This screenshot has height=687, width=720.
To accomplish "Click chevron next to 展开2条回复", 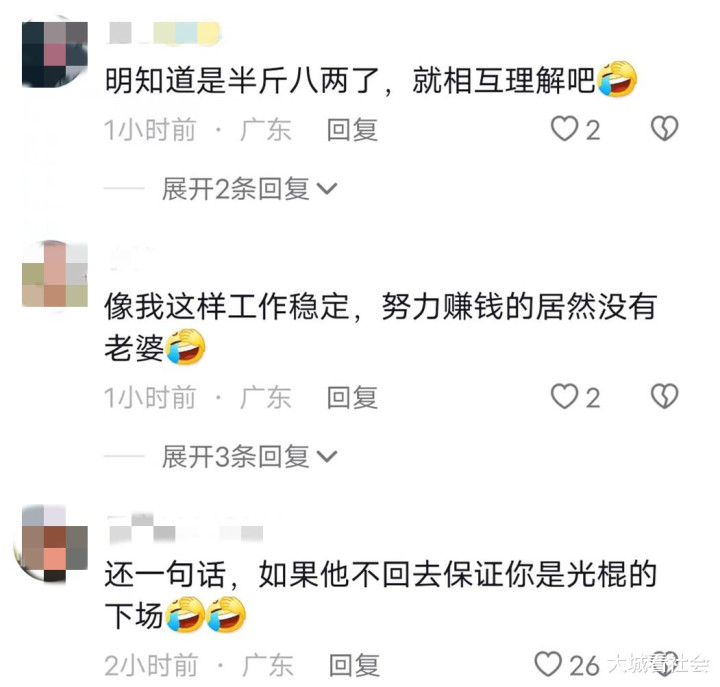I will pos(327,189).
